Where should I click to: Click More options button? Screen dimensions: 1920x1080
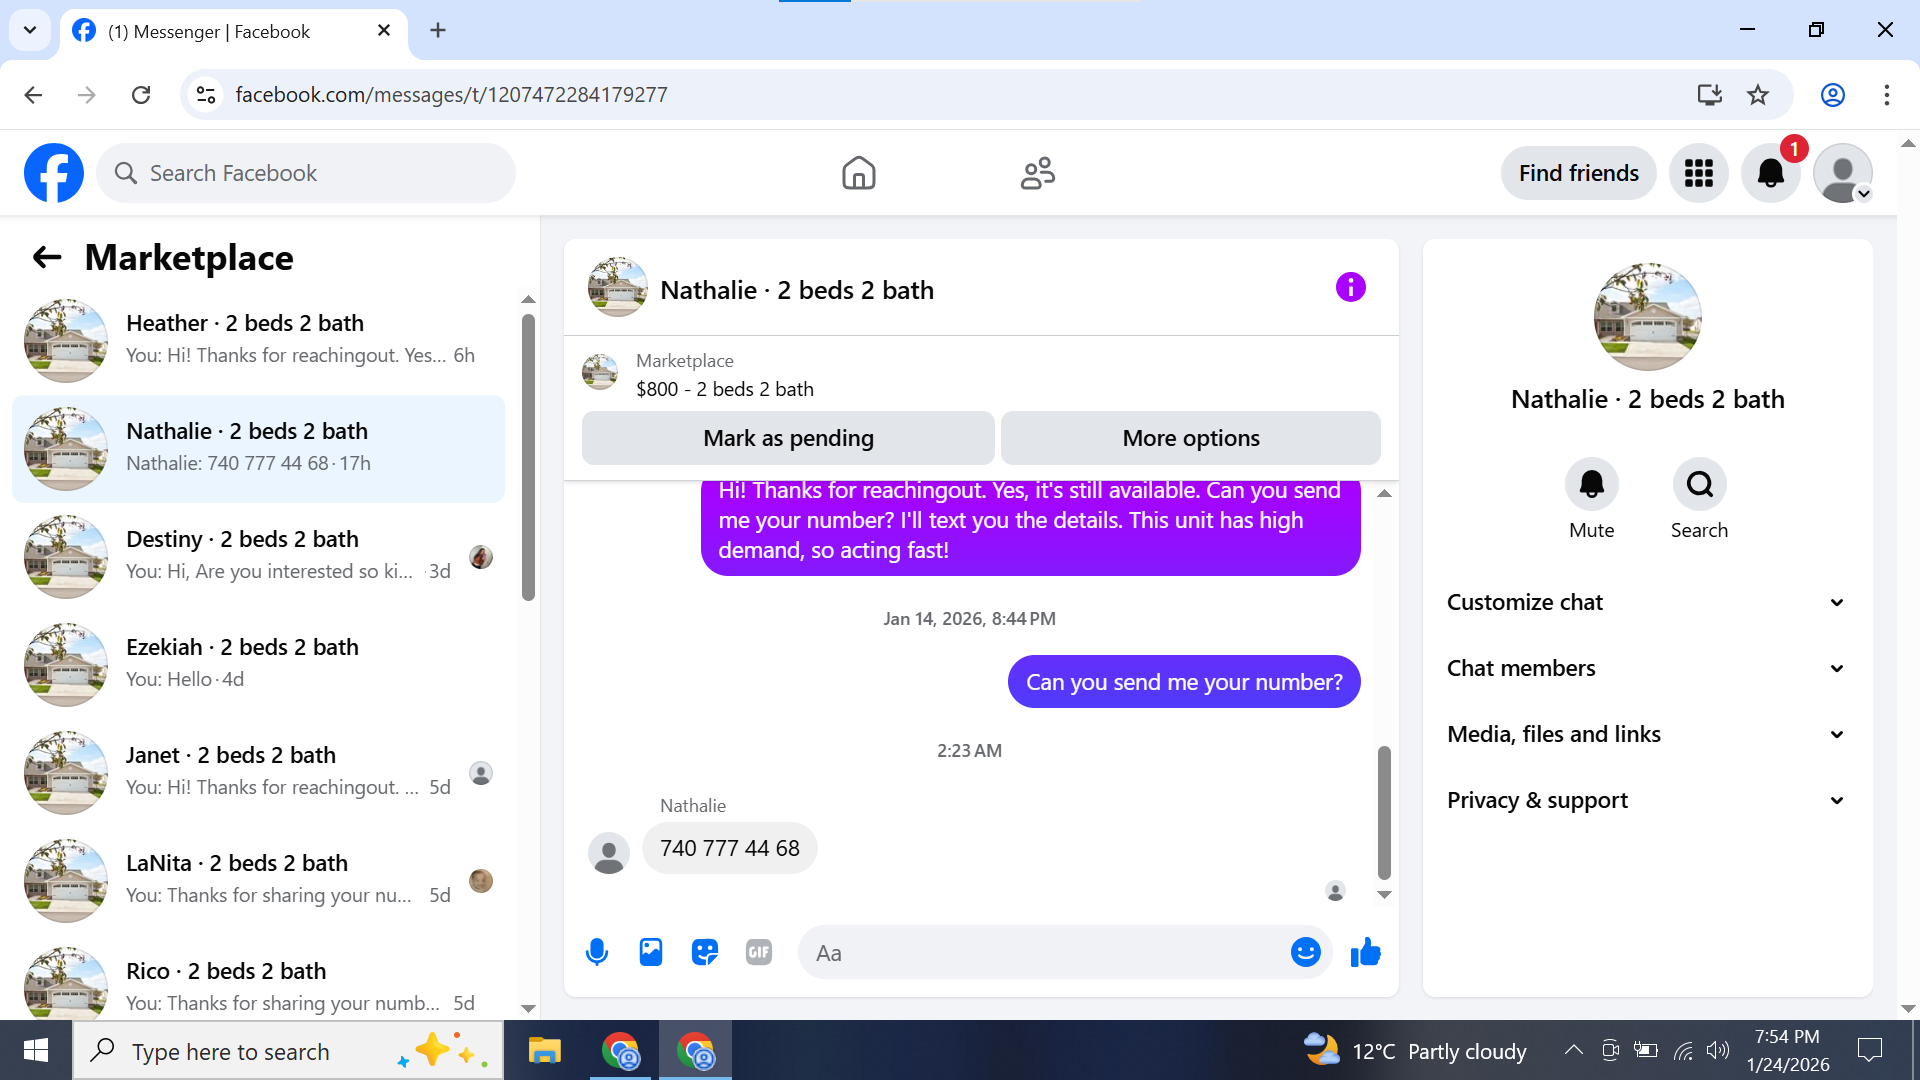click(x=1190, y=438)
